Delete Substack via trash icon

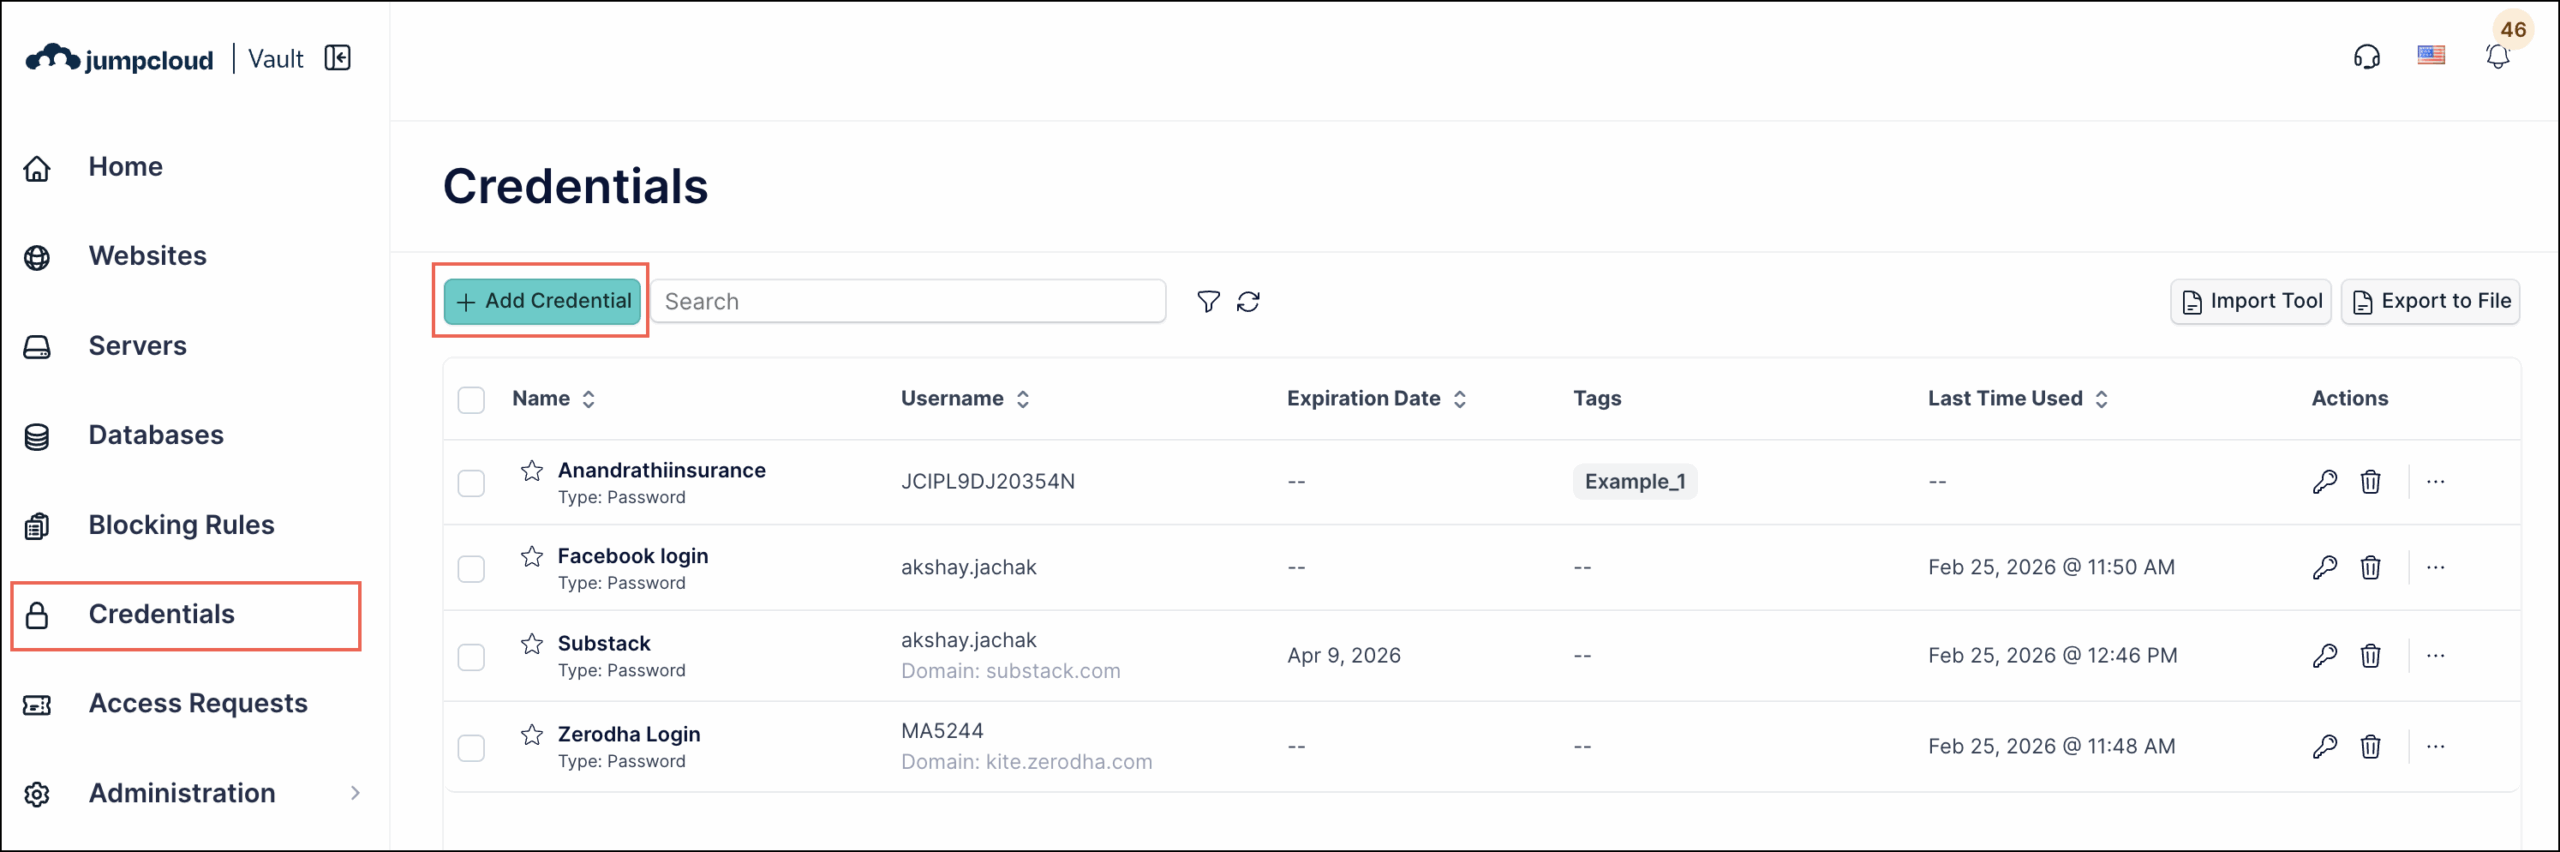pyautogui.click(x=2370, y=656)
